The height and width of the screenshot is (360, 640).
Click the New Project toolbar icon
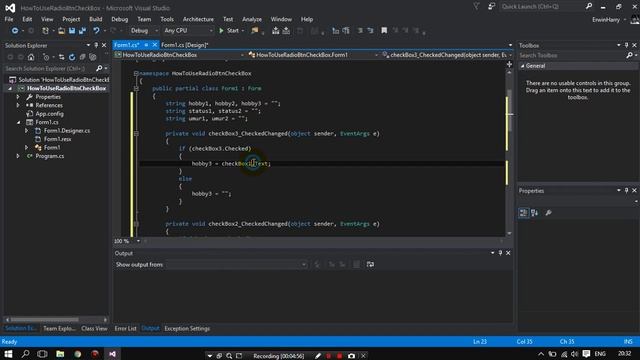(45, 31)
